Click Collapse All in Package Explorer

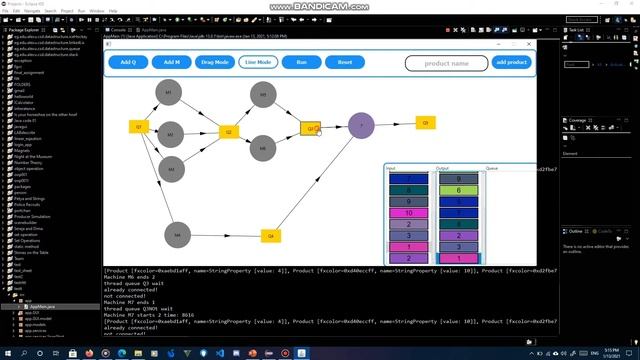[55, 30]
